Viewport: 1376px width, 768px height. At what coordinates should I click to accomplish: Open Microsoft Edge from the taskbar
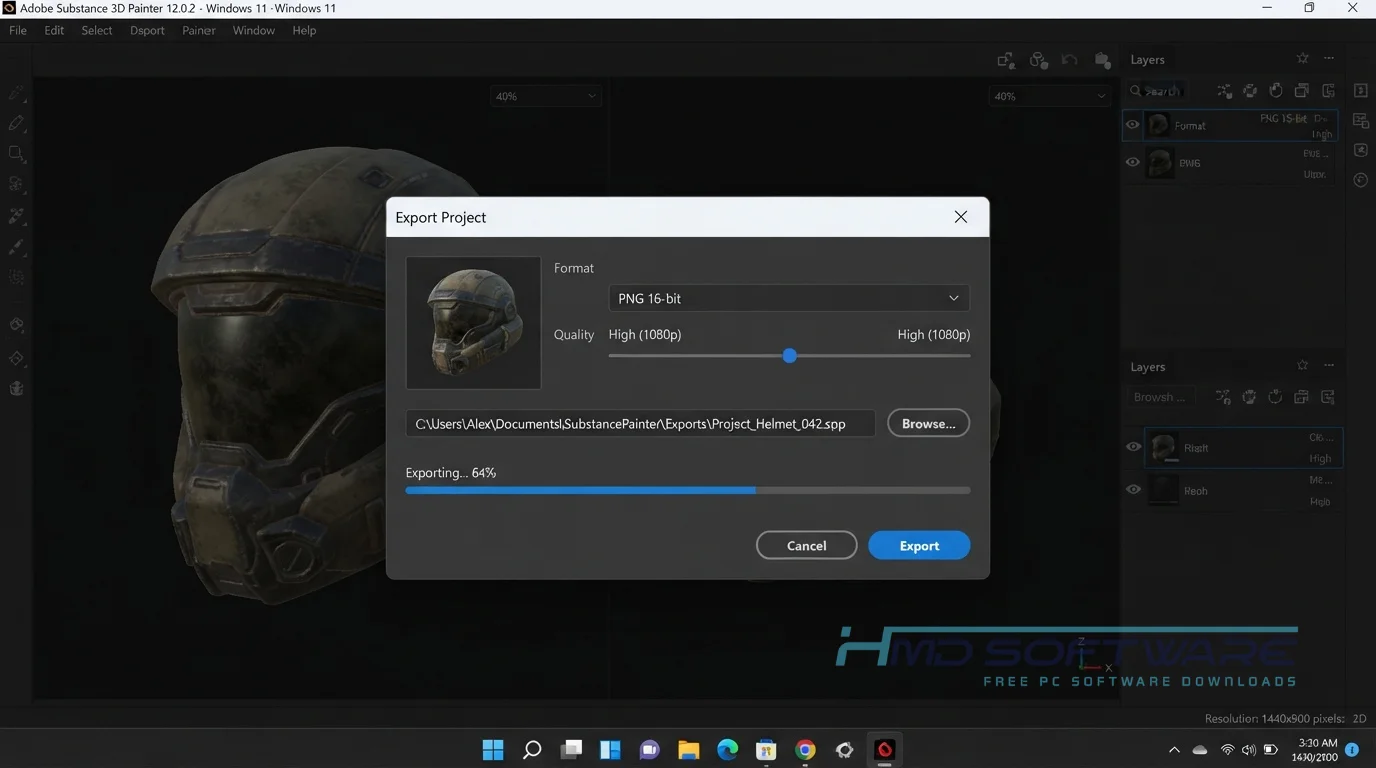(727, 750)
